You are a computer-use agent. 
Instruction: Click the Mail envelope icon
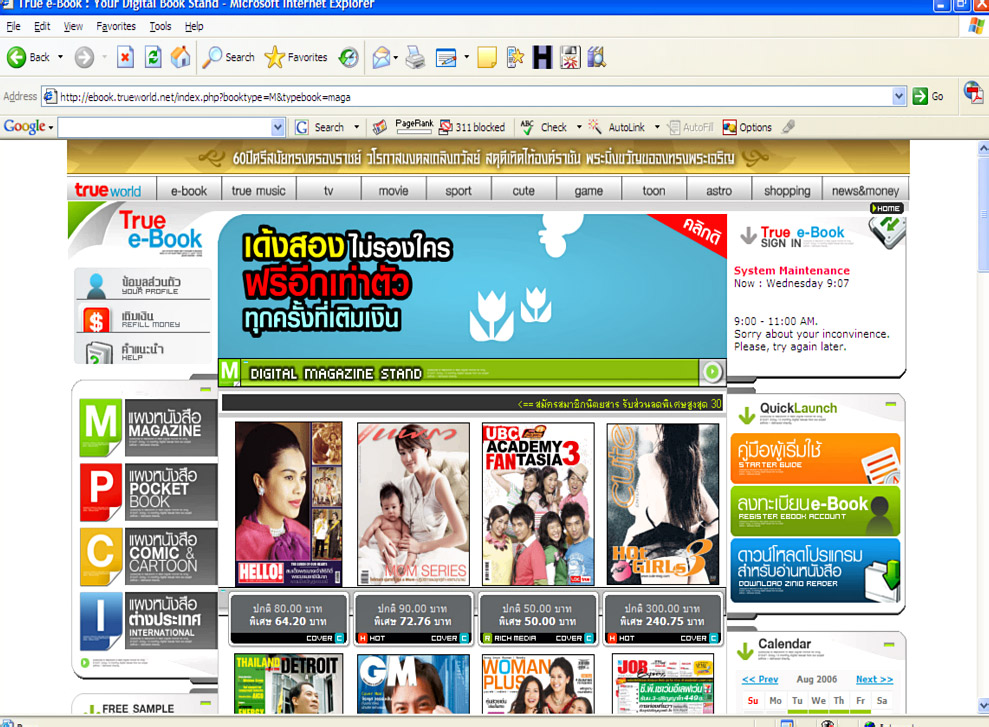click(381, 57)
